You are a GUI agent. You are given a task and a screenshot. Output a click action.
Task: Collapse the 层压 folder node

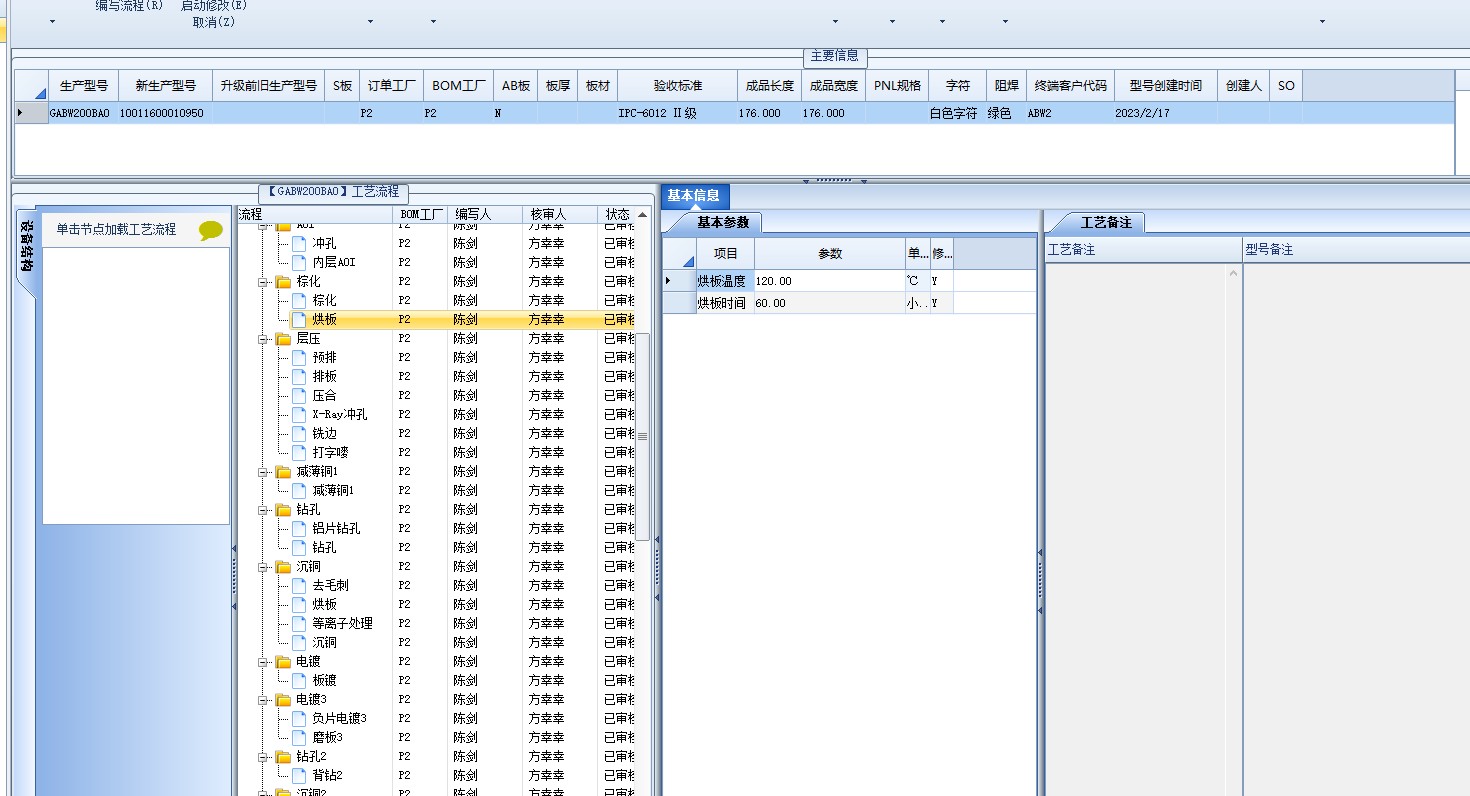(x=263, y=339)
